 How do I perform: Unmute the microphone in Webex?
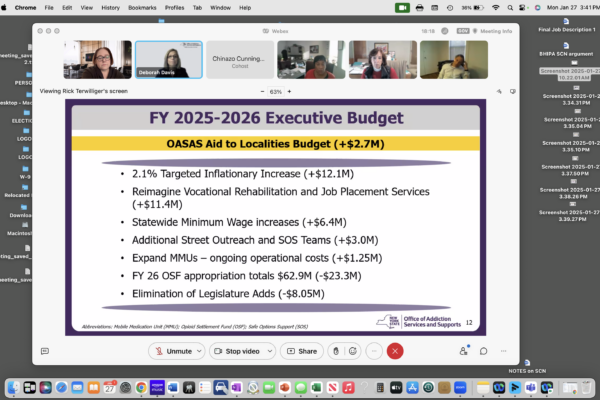pos(173,351)
